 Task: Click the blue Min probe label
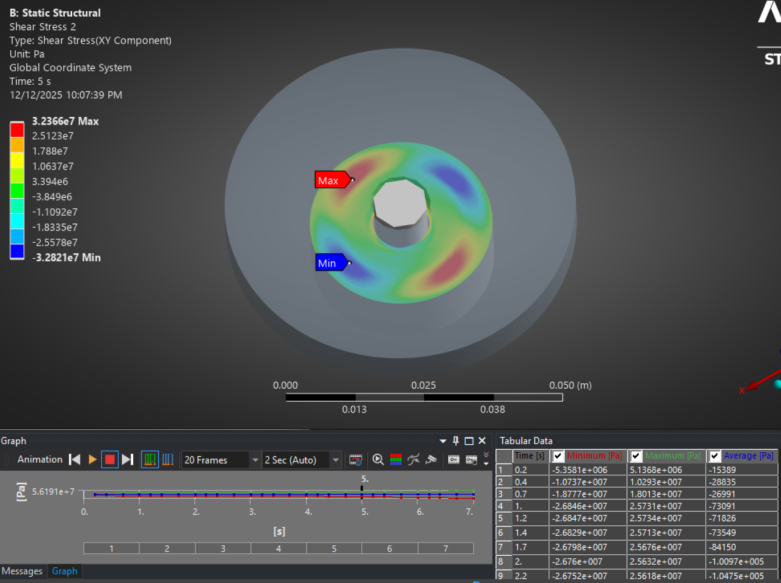(329, 263)
